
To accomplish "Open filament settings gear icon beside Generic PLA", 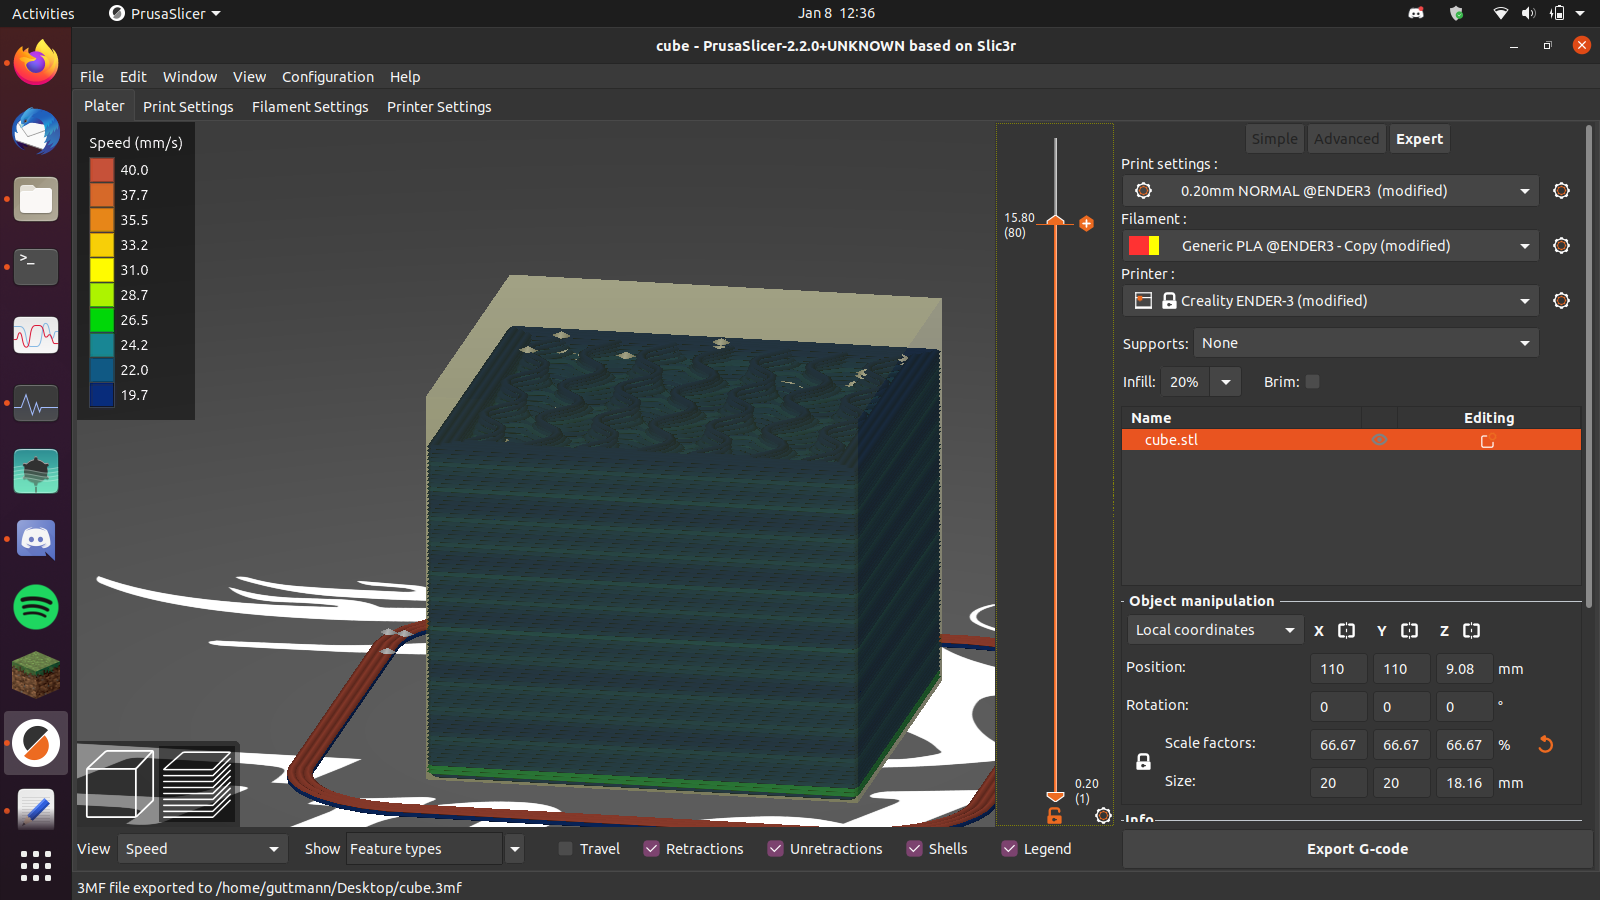I will [1561, 246].
